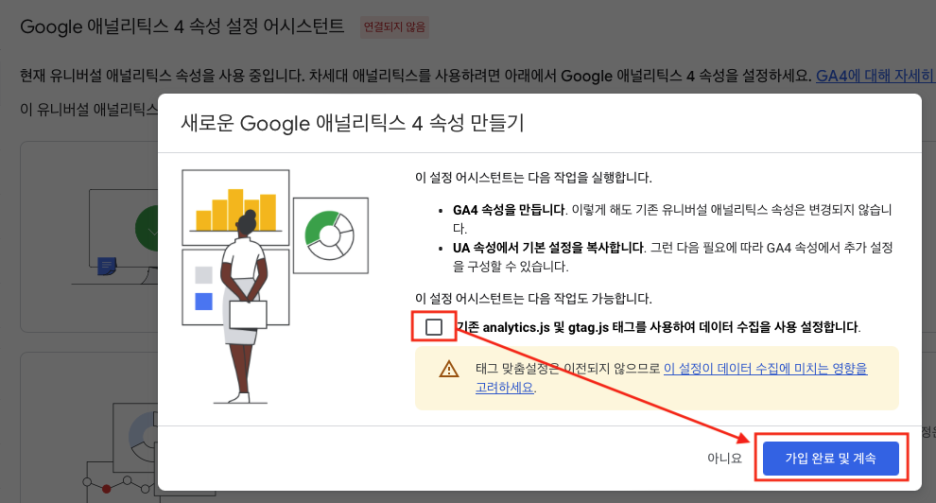Click the text 이 설정 어시스턴트는 다음 작업도 가능합니다
This screenshot has width=936, height=503.
(x=534, y=298)
